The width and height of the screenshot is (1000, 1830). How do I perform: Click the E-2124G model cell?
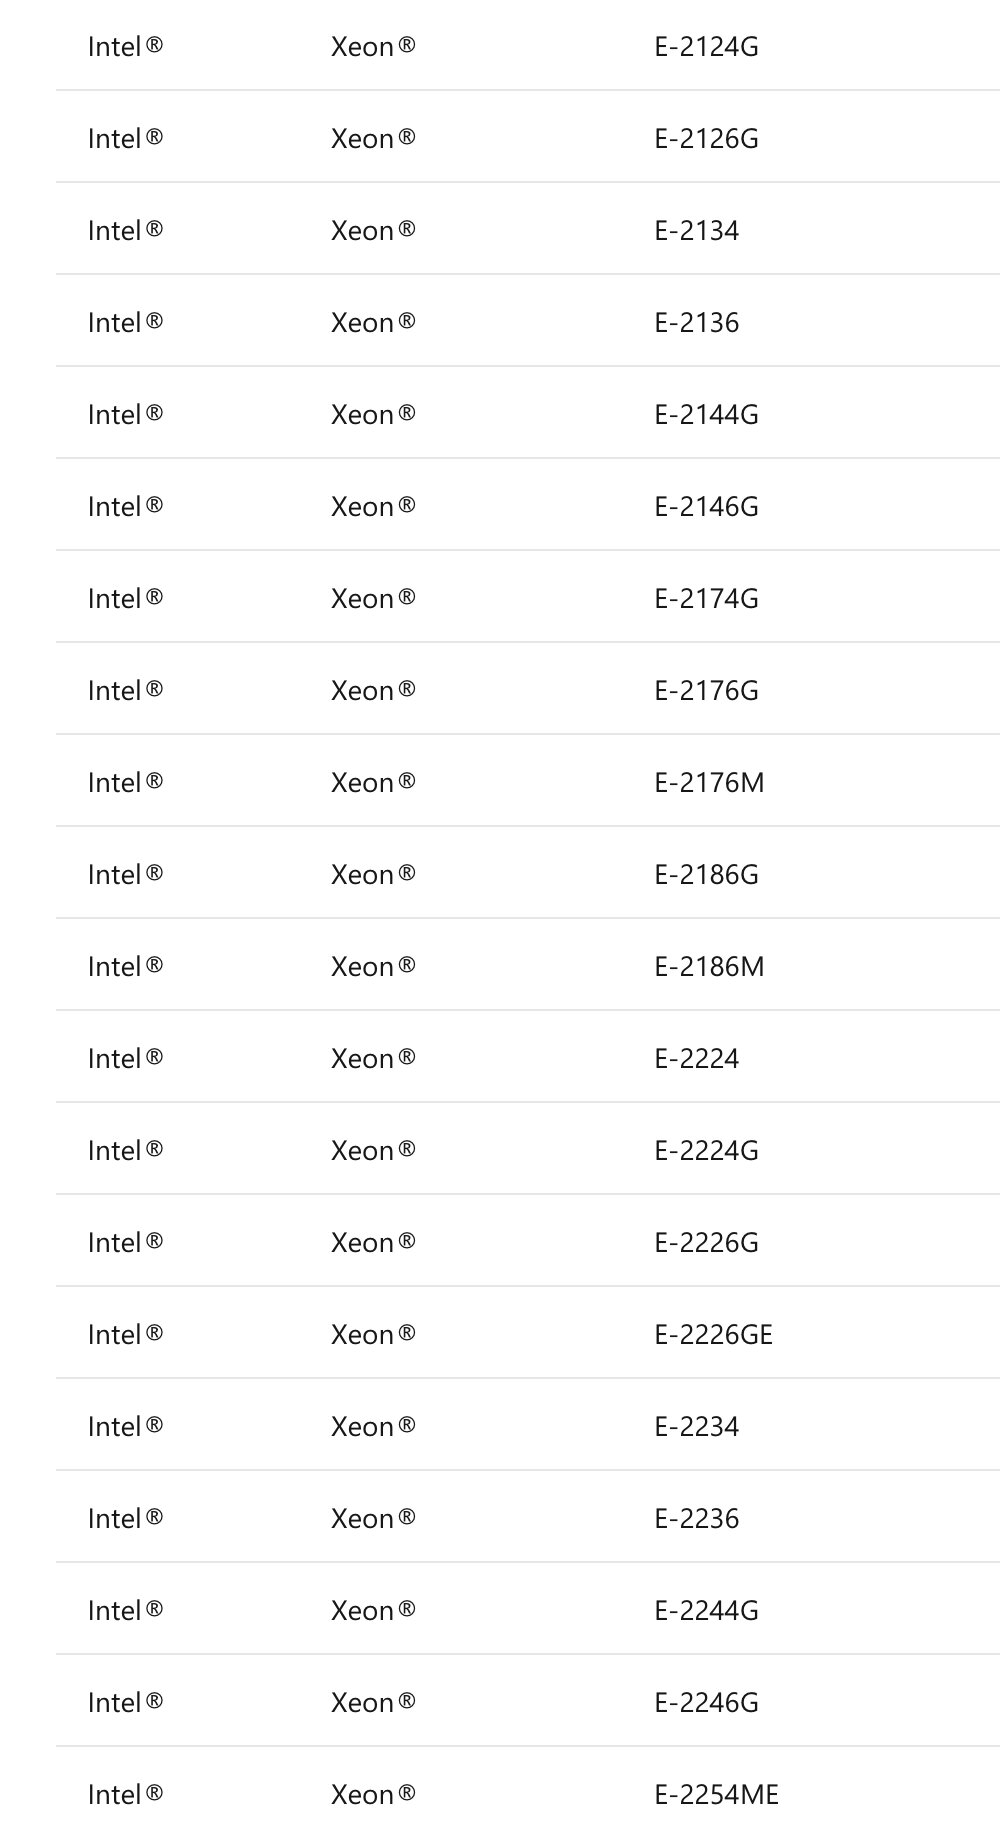click(706, 47)
